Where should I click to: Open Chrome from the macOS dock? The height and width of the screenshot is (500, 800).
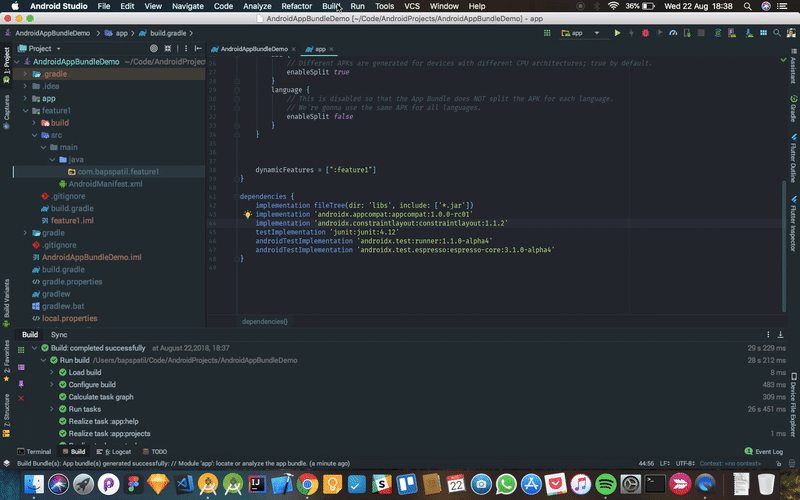point(306,484)
